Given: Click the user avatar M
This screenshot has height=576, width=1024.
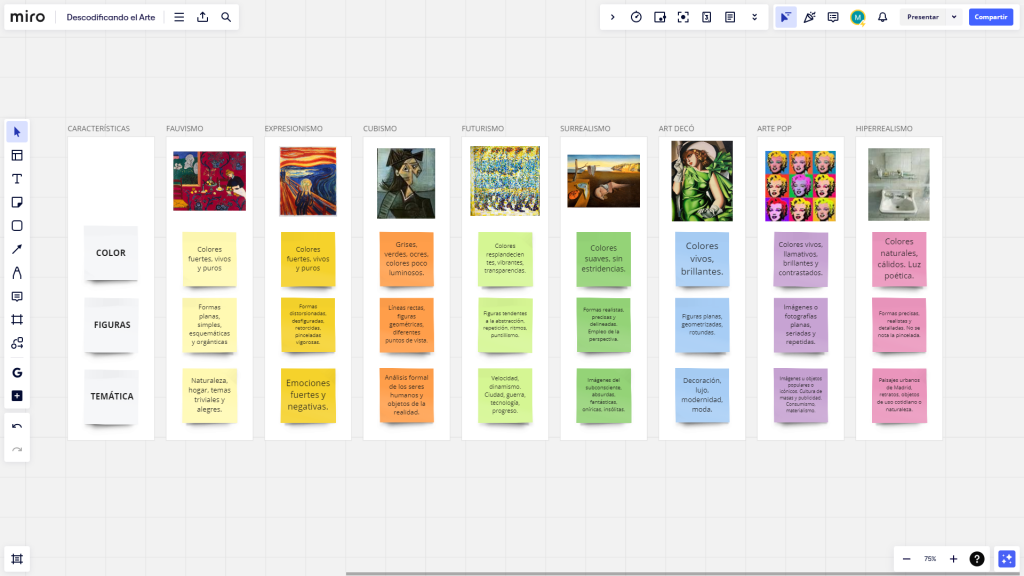Looking at the screenshot, I should (x=857, y=17).
